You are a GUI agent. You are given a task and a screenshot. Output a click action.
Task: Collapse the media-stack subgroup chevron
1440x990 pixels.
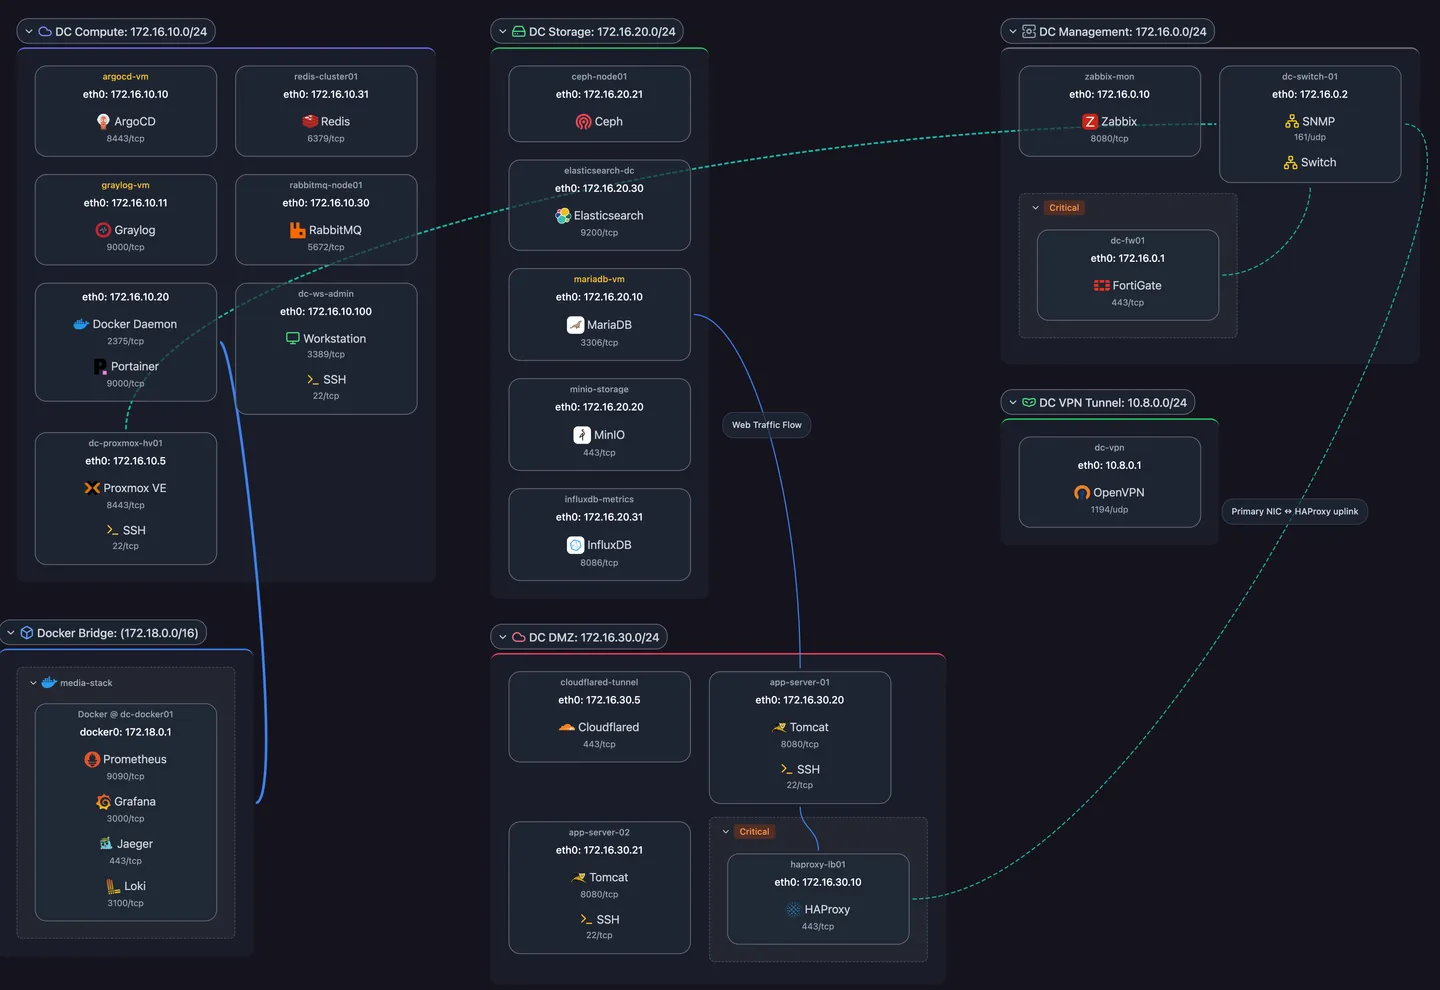[33, 683]
